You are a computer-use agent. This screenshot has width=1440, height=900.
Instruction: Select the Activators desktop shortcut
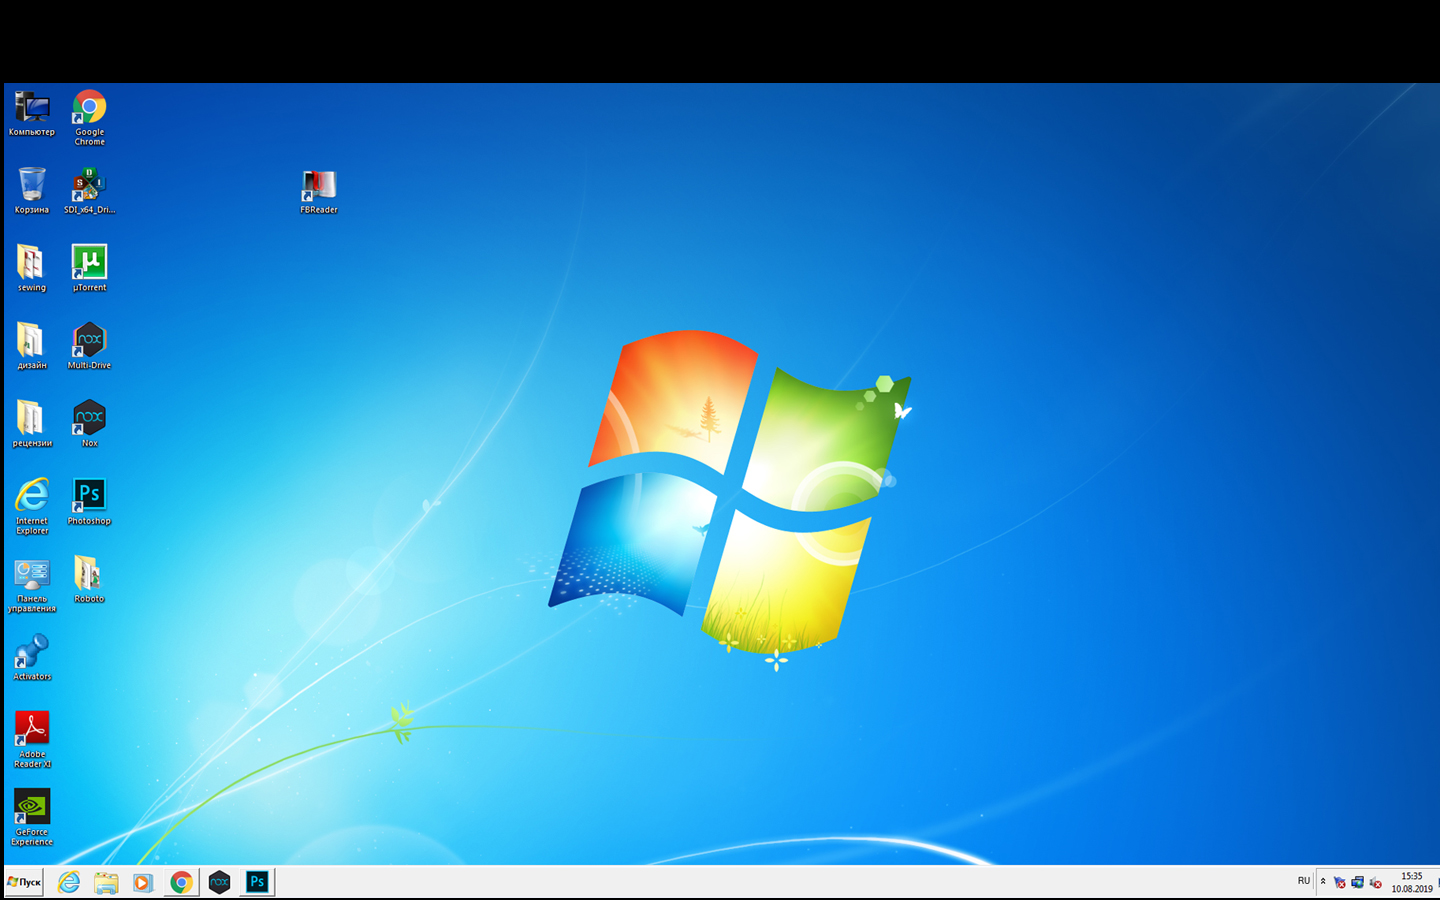(32, 658)
